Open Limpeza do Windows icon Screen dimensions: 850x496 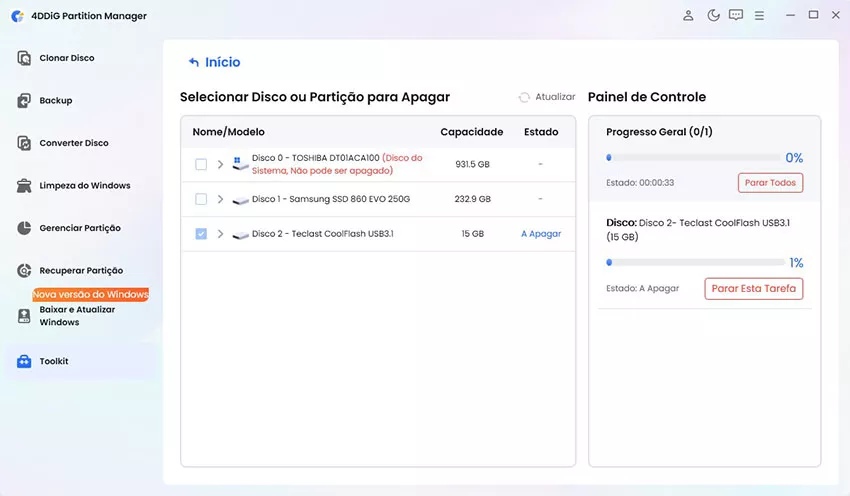coord(24,185)
